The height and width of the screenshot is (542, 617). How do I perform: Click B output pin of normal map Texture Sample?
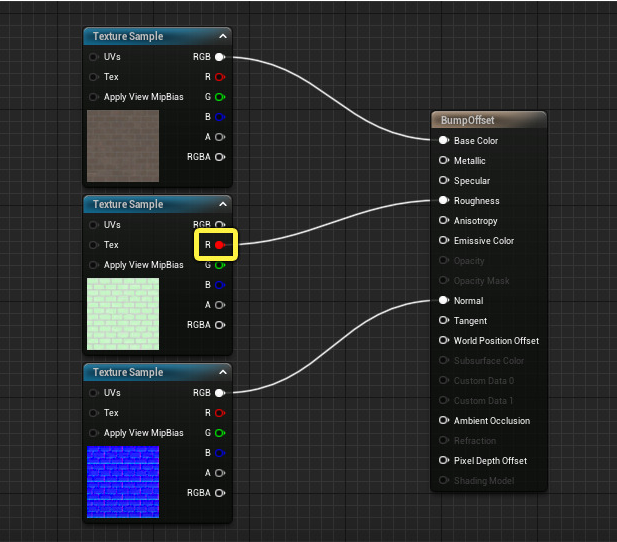tap(220, 453)
